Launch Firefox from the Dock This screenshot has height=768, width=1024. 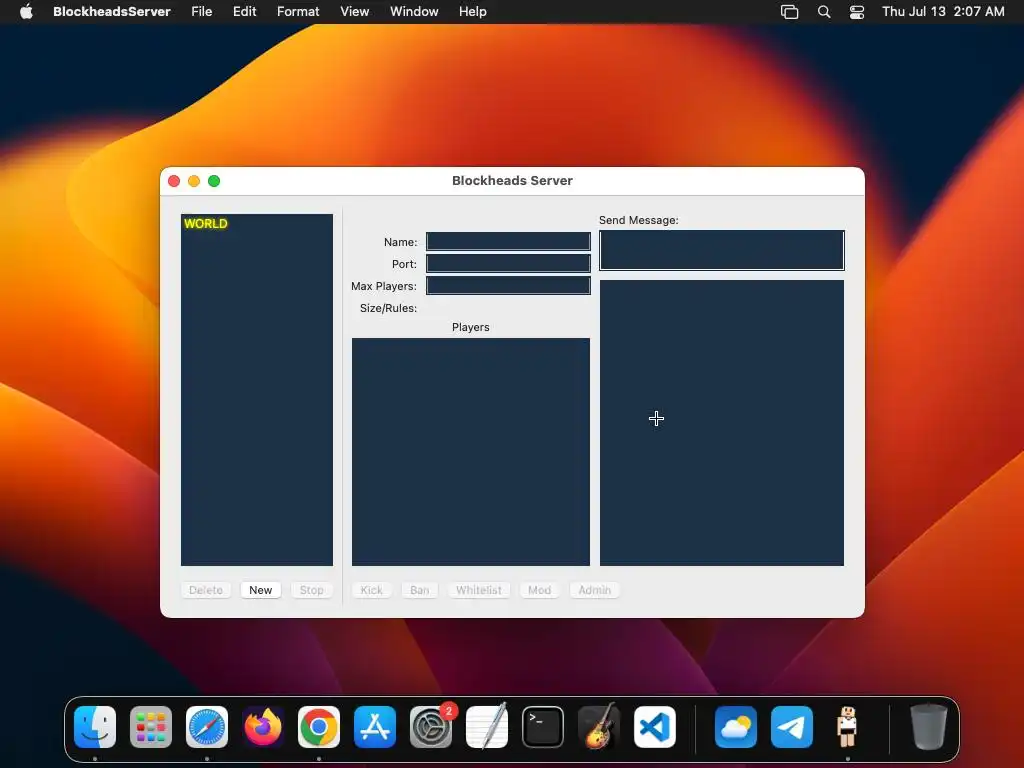click(x=263, y=726)
